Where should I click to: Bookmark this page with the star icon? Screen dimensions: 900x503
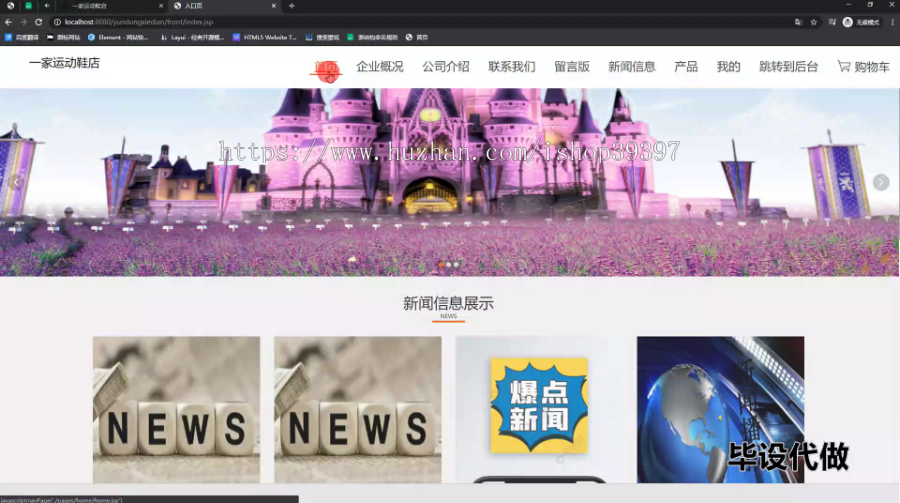click(x=814, y=22)
